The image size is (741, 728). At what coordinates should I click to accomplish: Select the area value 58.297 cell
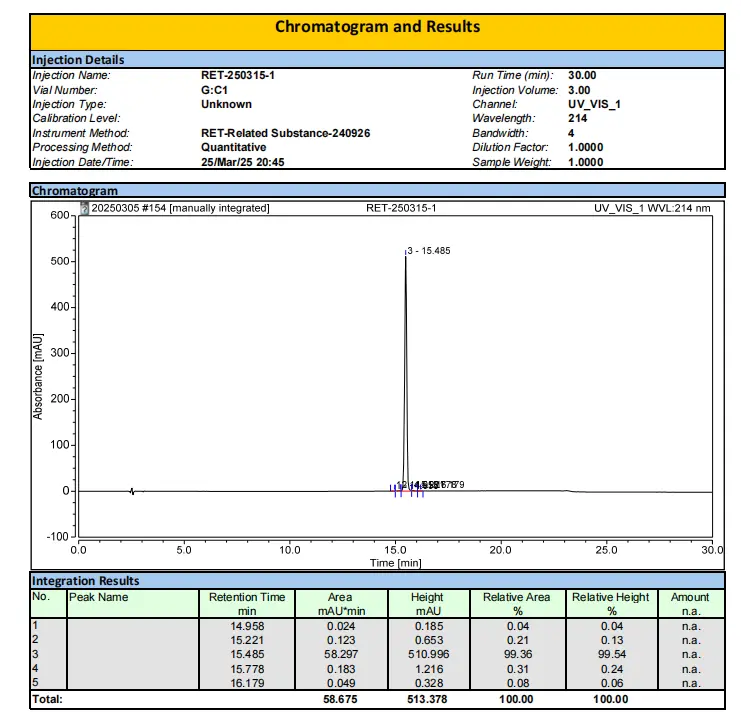coord(340,655)
